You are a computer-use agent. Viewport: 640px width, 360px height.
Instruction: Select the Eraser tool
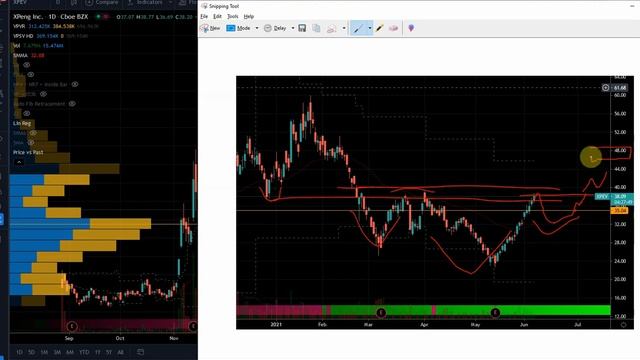(x=393, y=28)
